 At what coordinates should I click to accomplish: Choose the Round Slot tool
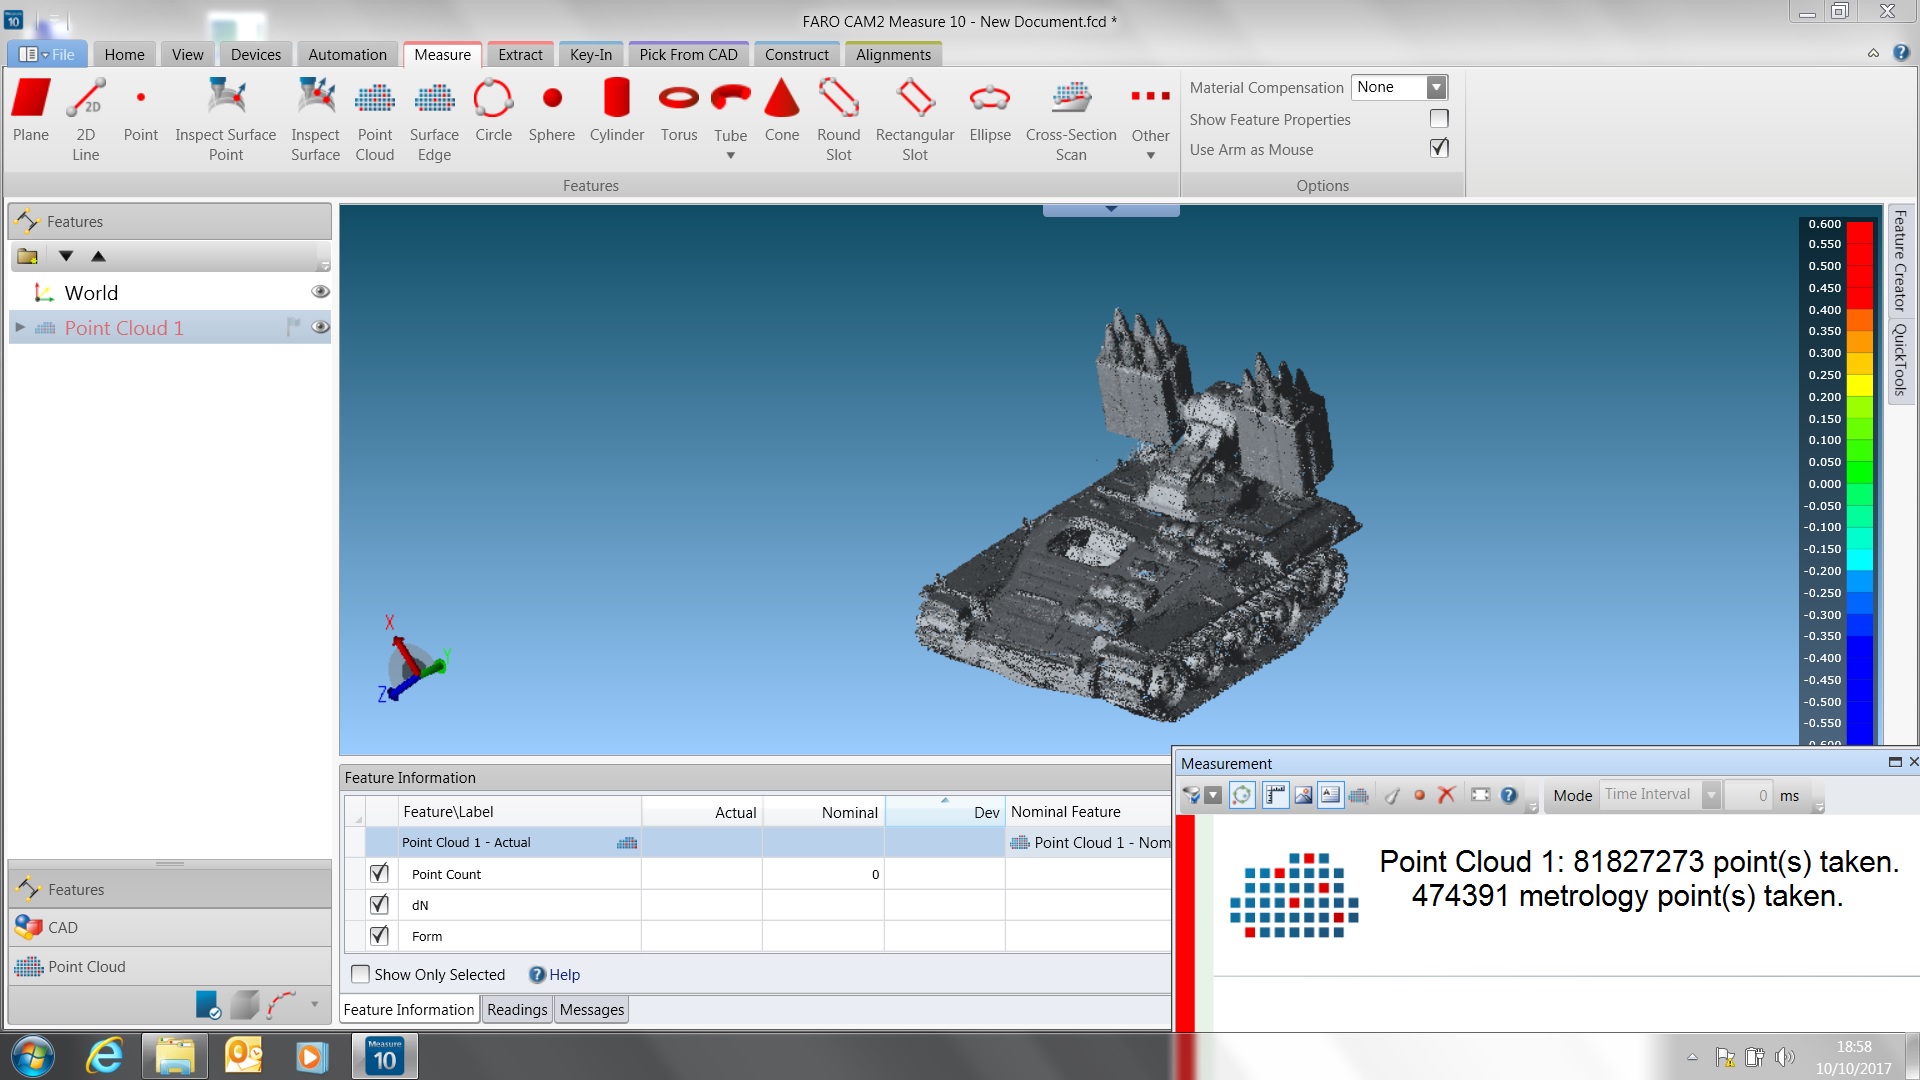839,119
